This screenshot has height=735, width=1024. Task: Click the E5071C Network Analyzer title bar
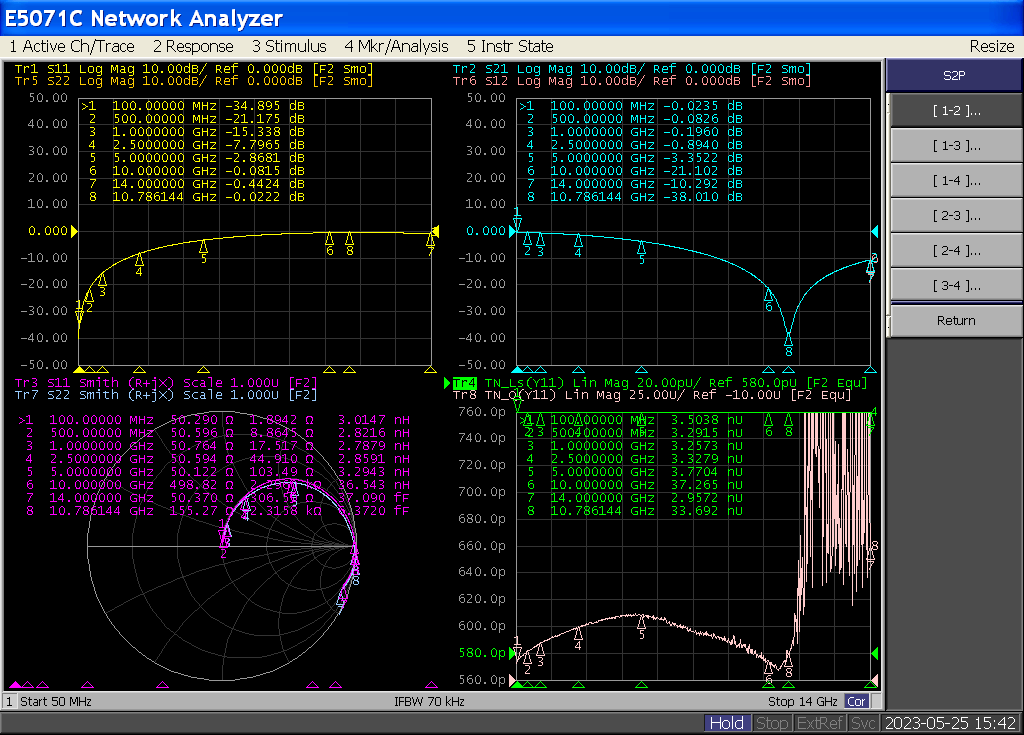click(x=512, y=18)
